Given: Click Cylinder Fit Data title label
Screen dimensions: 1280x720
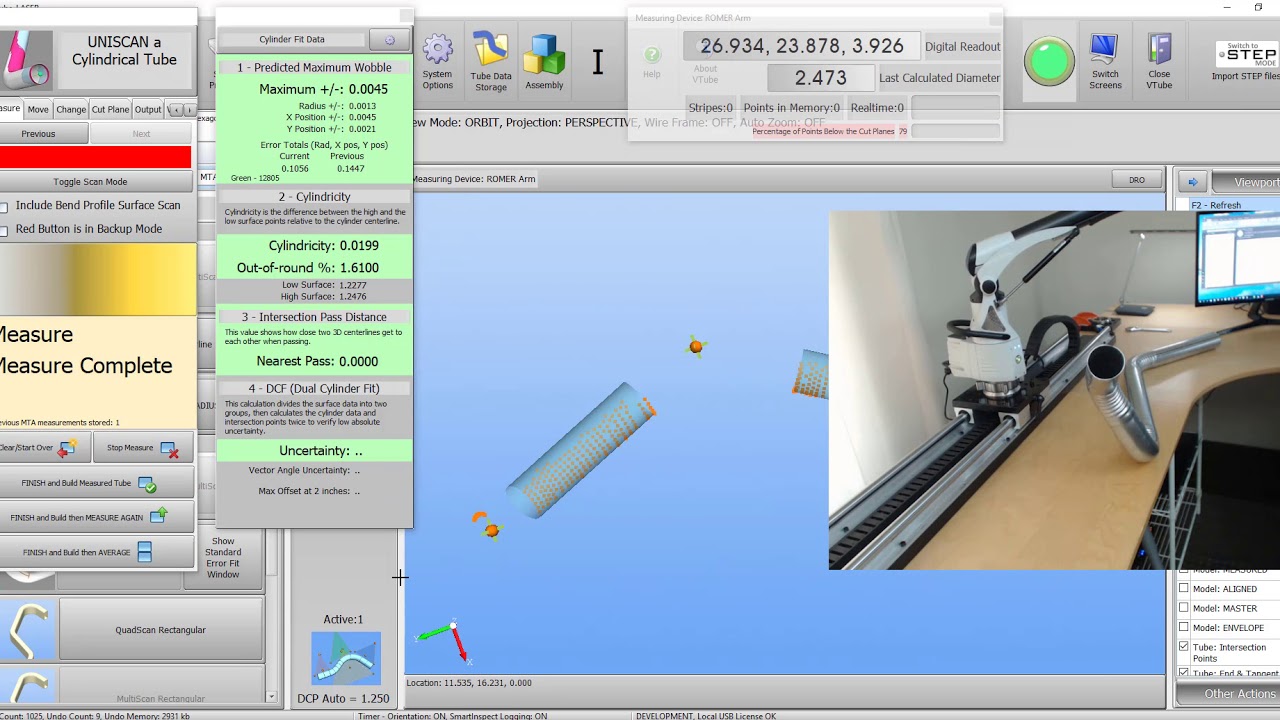Looking at the screenshot, I should pos(292,40).
